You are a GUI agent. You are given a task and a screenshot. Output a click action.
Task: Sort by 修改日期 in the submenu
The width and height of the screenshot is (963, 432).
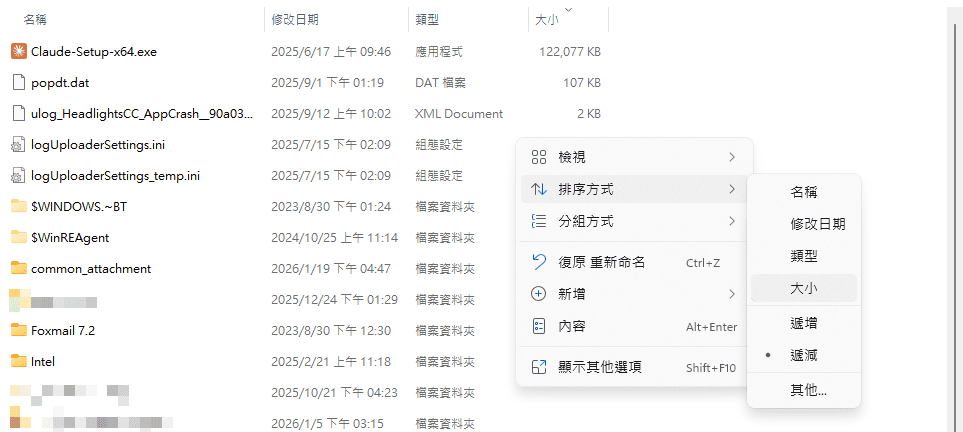[x=804, y=224]
